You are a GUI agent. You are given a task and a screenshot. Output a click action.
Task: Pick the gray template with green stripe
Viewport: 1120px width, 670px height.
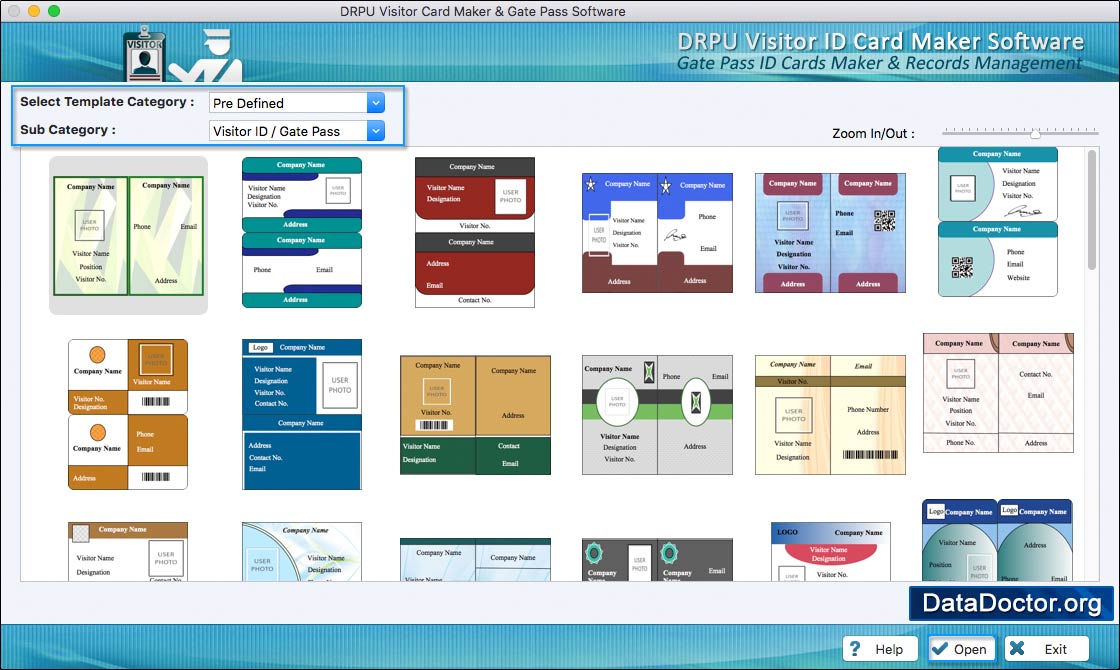(657, 415)
